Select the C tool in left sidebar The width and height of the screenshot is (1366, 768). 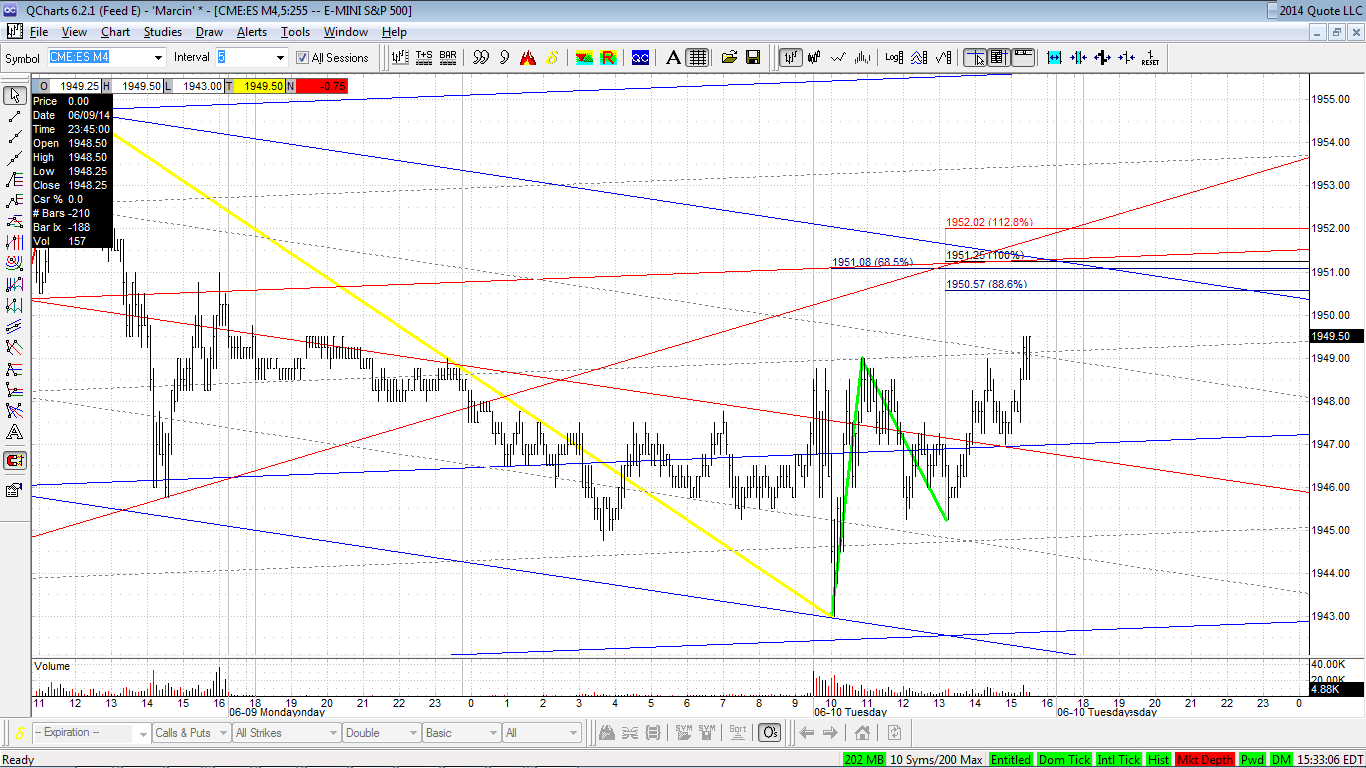pyautogui.click(x=15, y=460)
